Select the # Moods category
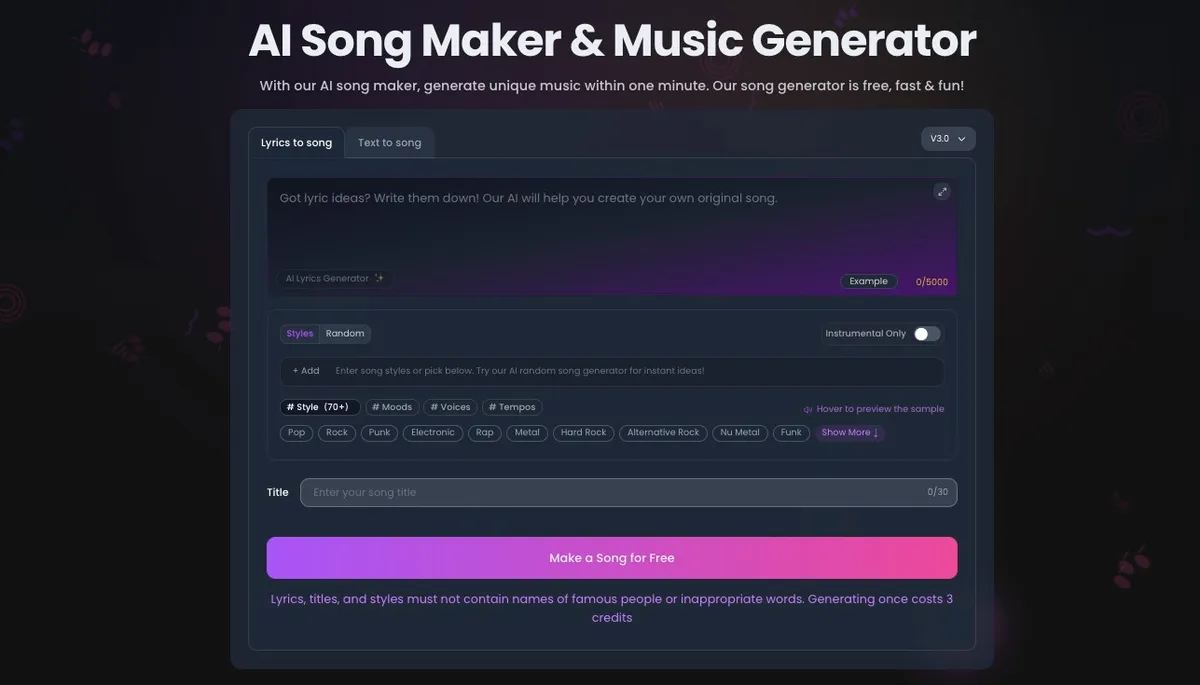This screenshot has width=1200, height=685. 392,407
